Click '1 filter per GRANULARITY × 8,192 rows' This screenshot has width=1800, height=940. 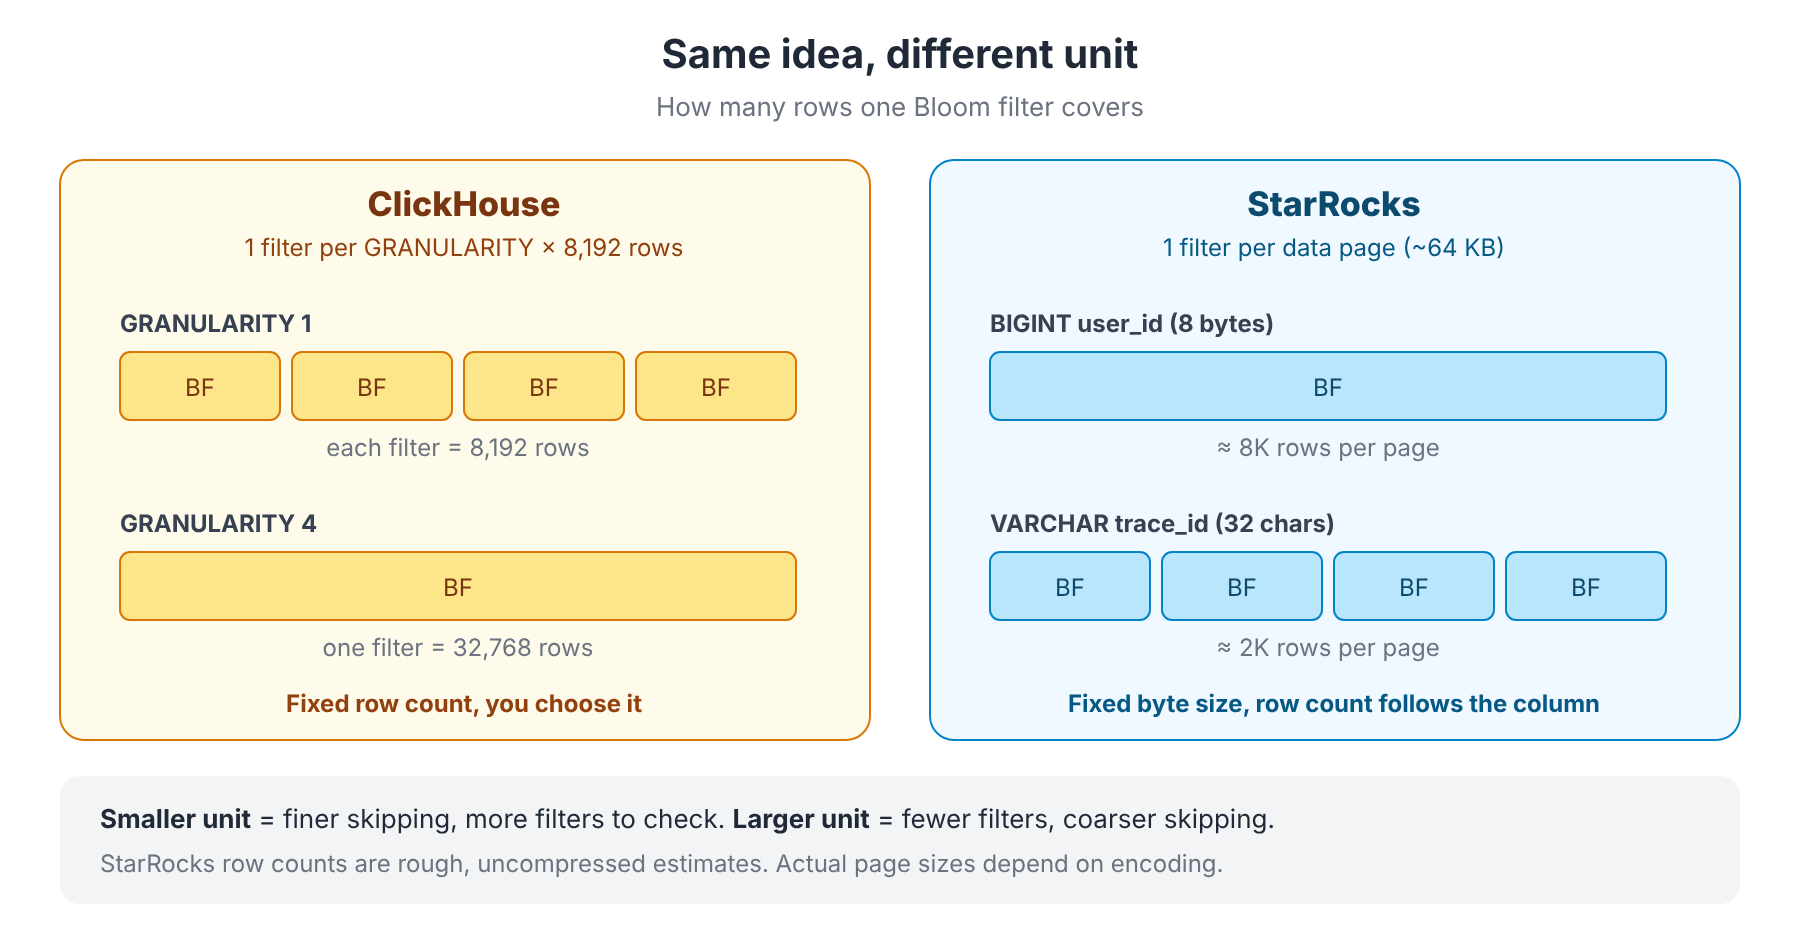(x=464, y=248)
